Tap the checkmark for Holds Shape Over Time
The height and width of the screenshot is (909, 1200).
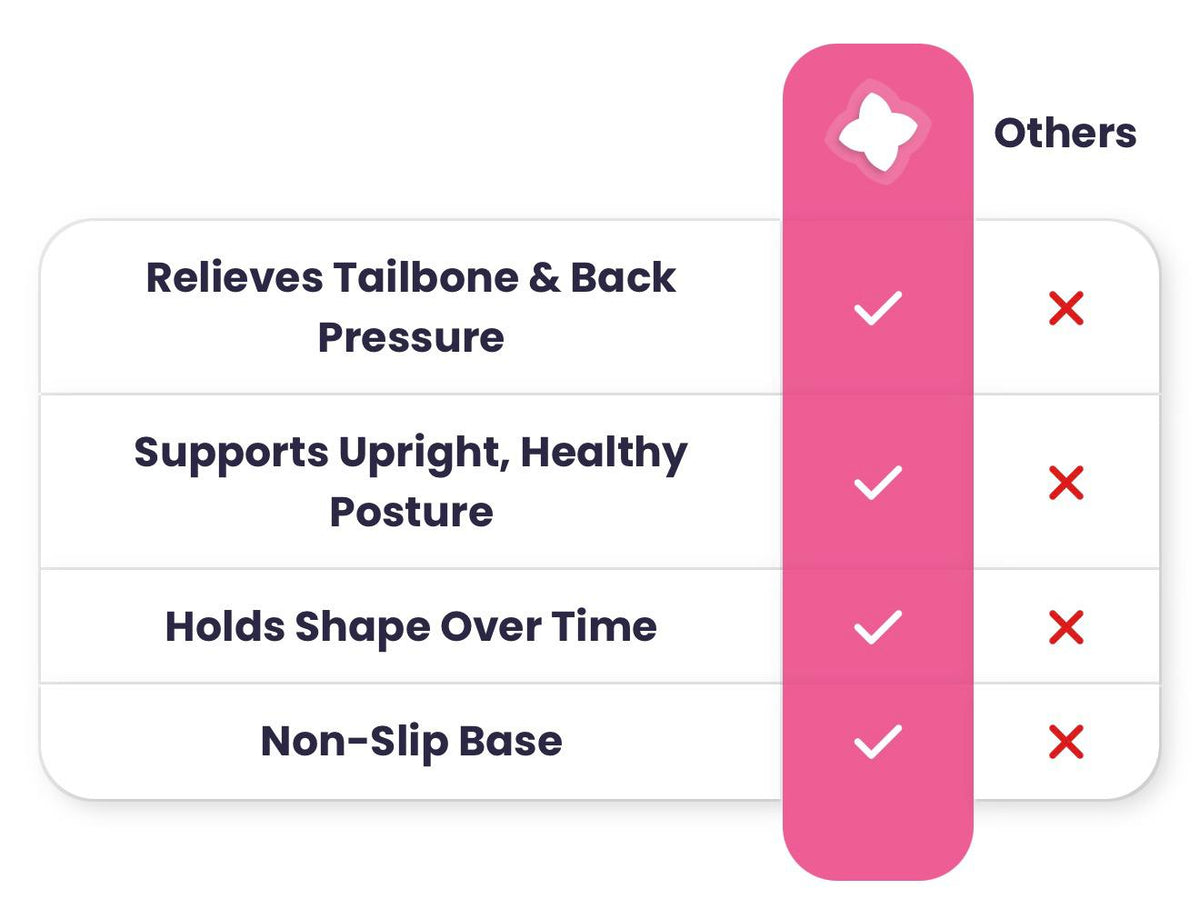click(x=877, y=627)
